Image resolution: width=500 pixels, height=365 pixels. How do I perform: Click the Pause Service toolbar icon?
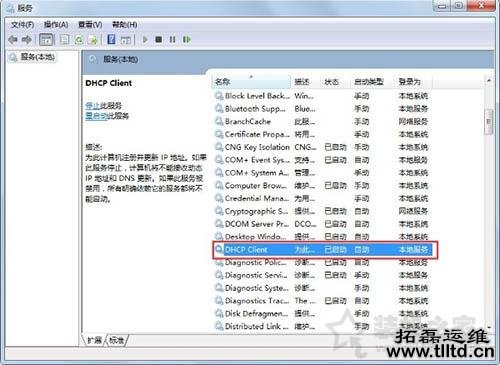click(172, 40)
